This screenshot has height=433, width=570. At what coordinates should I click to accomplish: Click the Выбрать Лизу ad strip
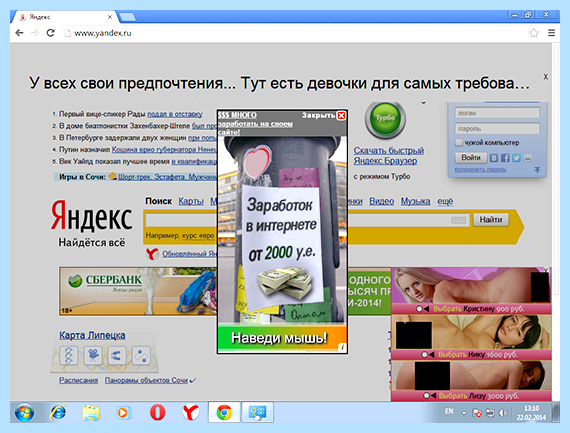(471, 396)
